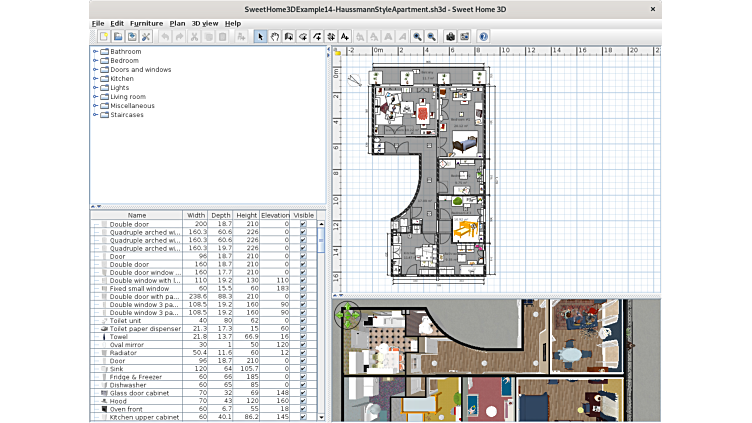Expand the Bedroom catalog category
Screen dimensions: 752x423
(x=95, y=60)
